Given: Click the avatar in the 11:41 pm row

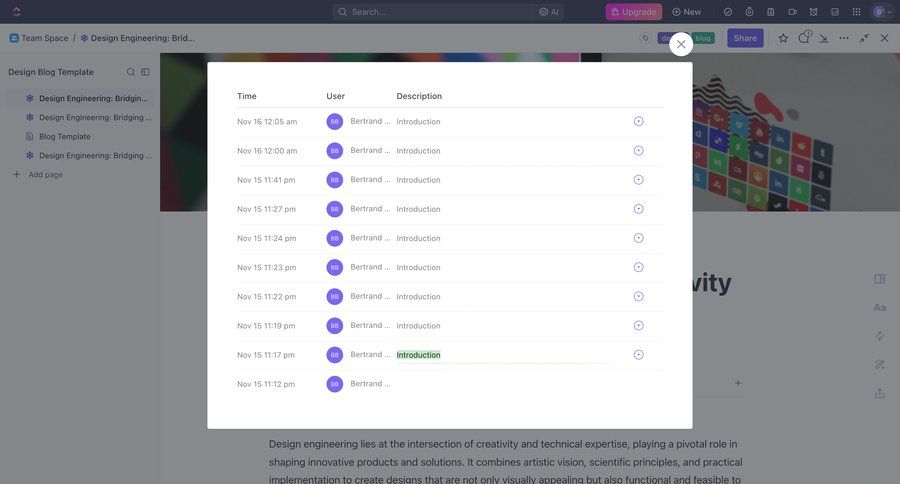Looking at the screenshot, I should tap(335, 180).
